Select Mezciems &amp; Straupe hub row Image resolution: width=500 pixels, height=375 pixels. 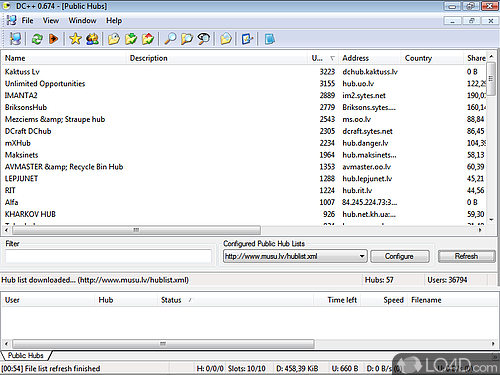pos(244,119)
